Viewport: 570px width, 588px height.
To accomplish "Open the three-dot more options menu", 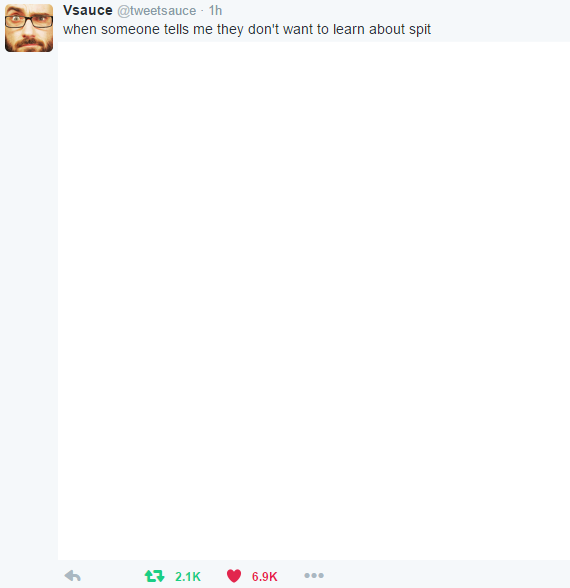I will (314, 575).
